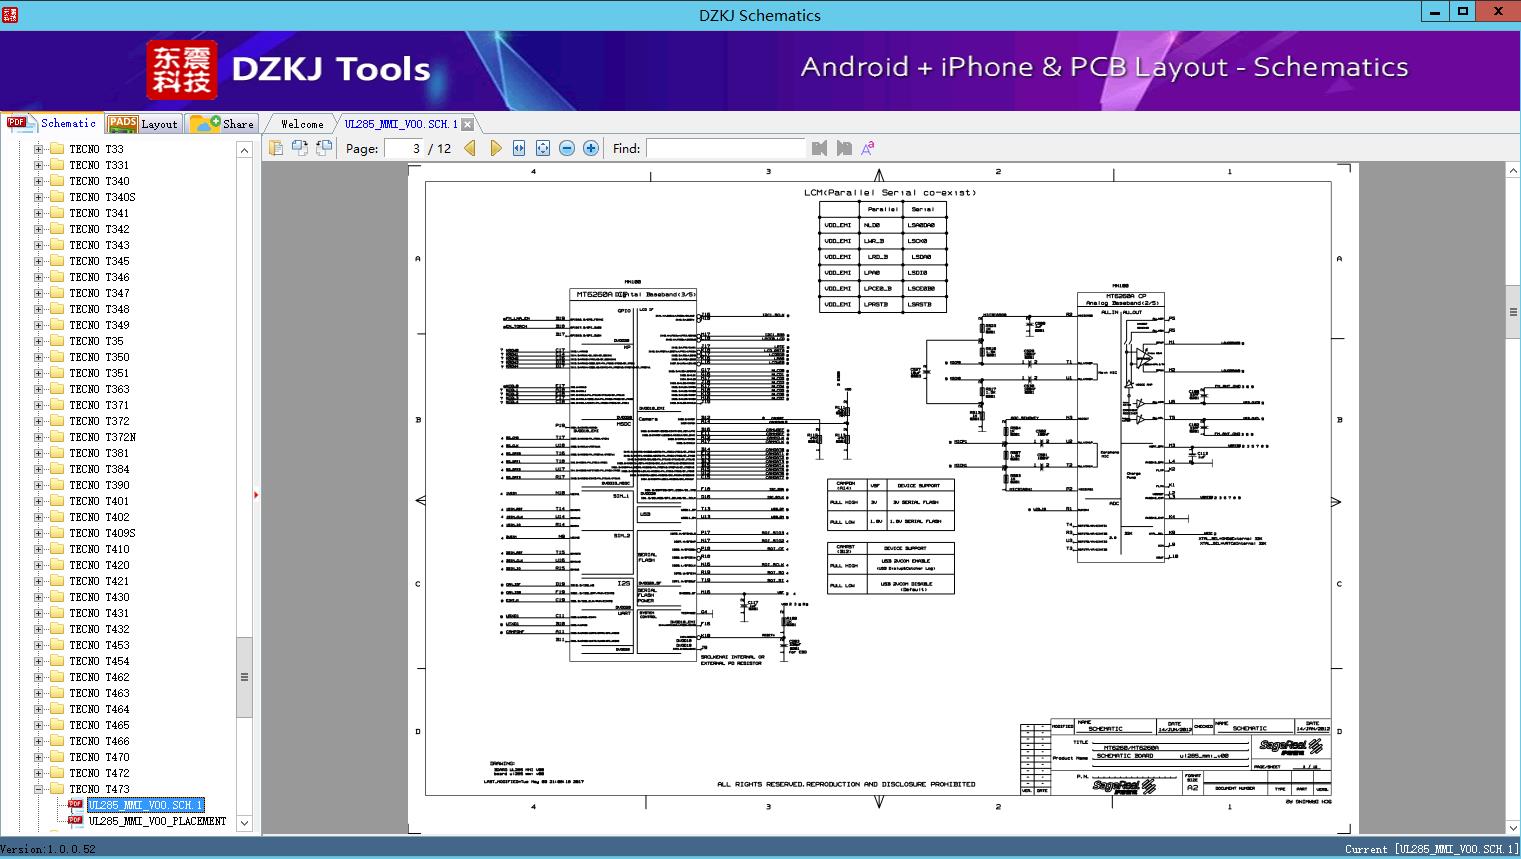Expand the TECNO T33 folder
The height and width of the screenshot is (859, 1521).
pos(39,149)
